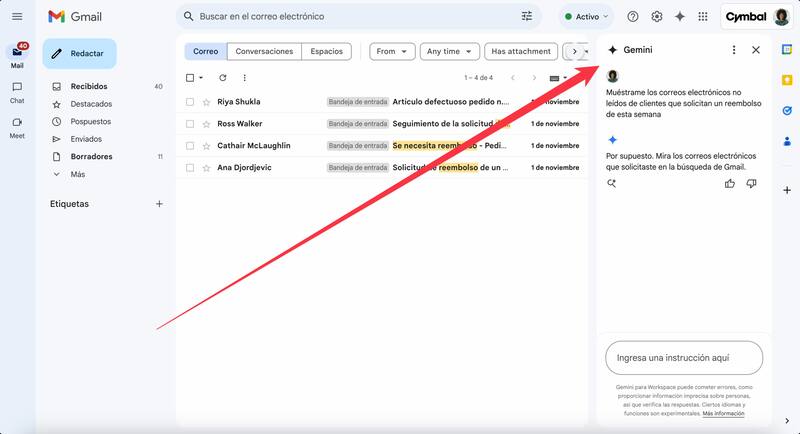Close the Gemini side panel
Screen dimensions: 800x434
(x=756, y=50)
